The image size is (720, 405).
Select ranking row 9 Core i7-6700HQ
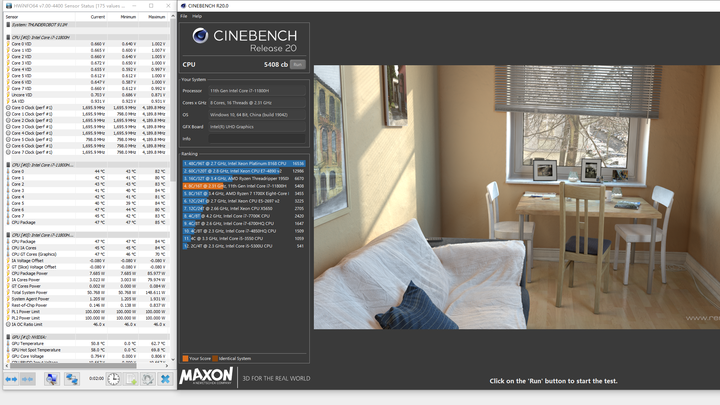click(x=244, y=224)
